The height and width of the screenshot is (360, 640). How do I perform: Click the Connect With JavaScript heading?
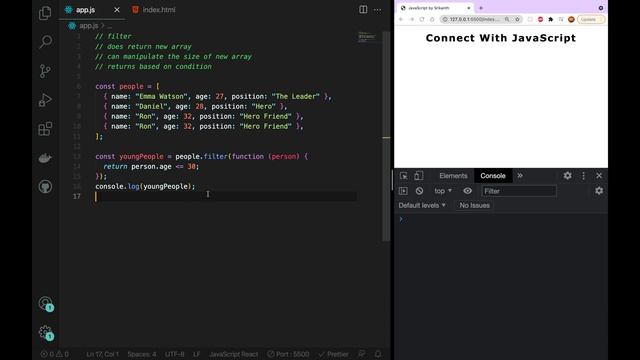pyautogui.click(x=500, y=38)
